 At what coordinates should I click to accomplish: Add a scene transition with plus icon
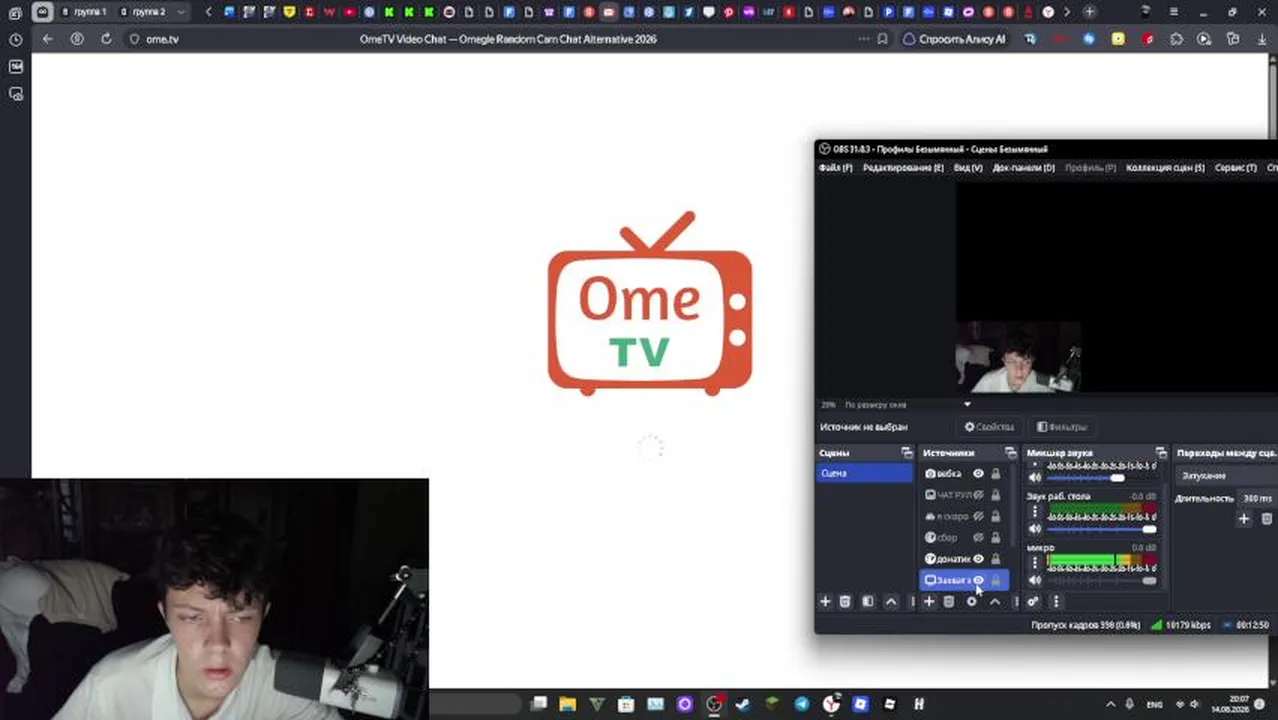point(1244,518)
